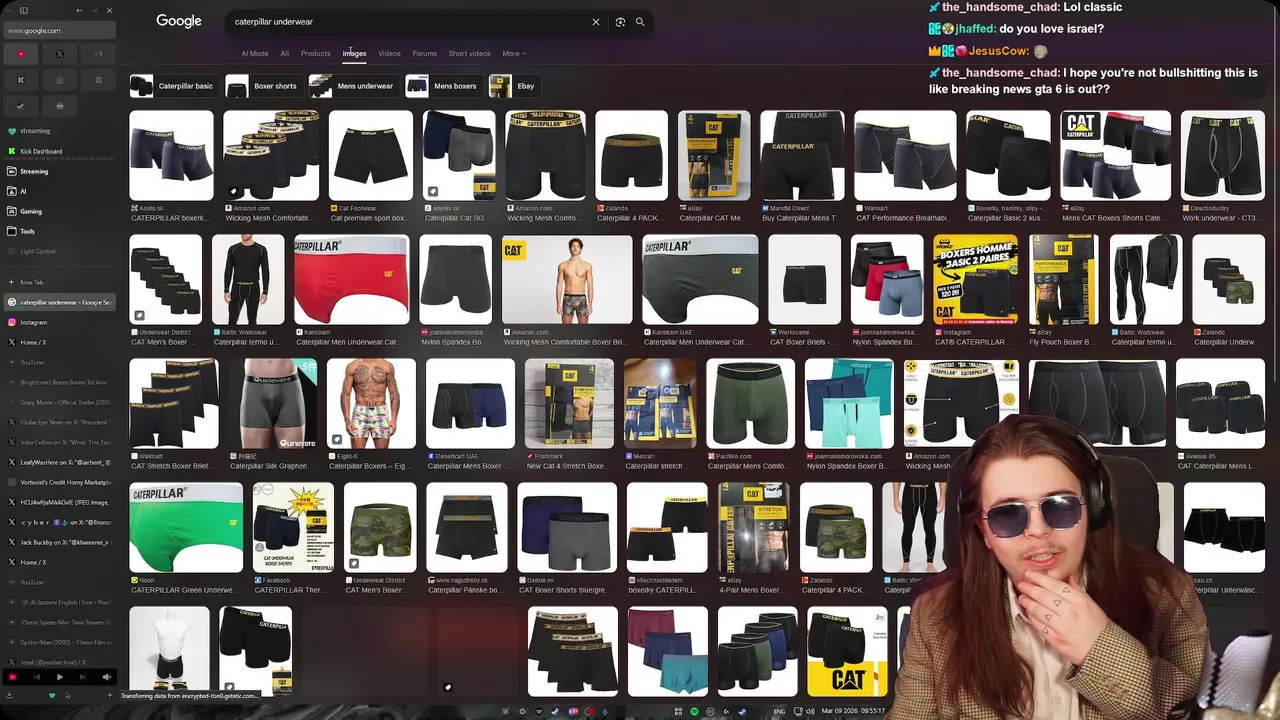Viewport: 1280px width, 720px height.
Task: Open the Kick Dashboard sidebar item
Action: click(59, 151)
